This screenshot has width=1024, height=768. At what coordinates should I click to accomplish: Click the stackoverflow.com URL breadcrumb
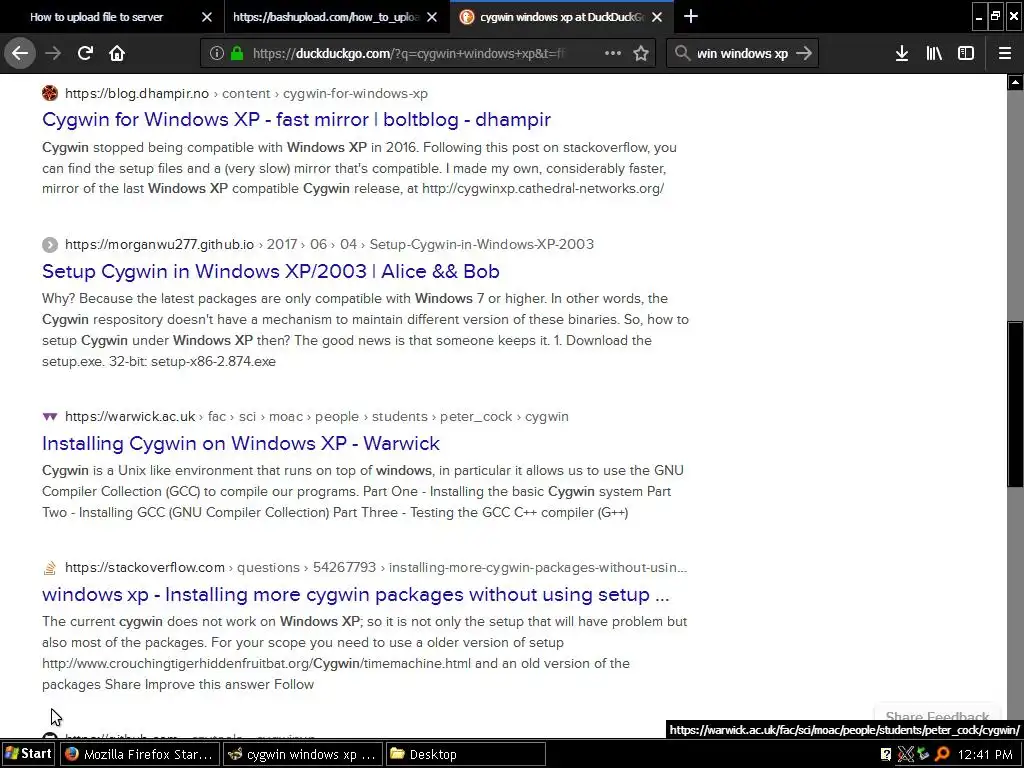coord(376,568)
